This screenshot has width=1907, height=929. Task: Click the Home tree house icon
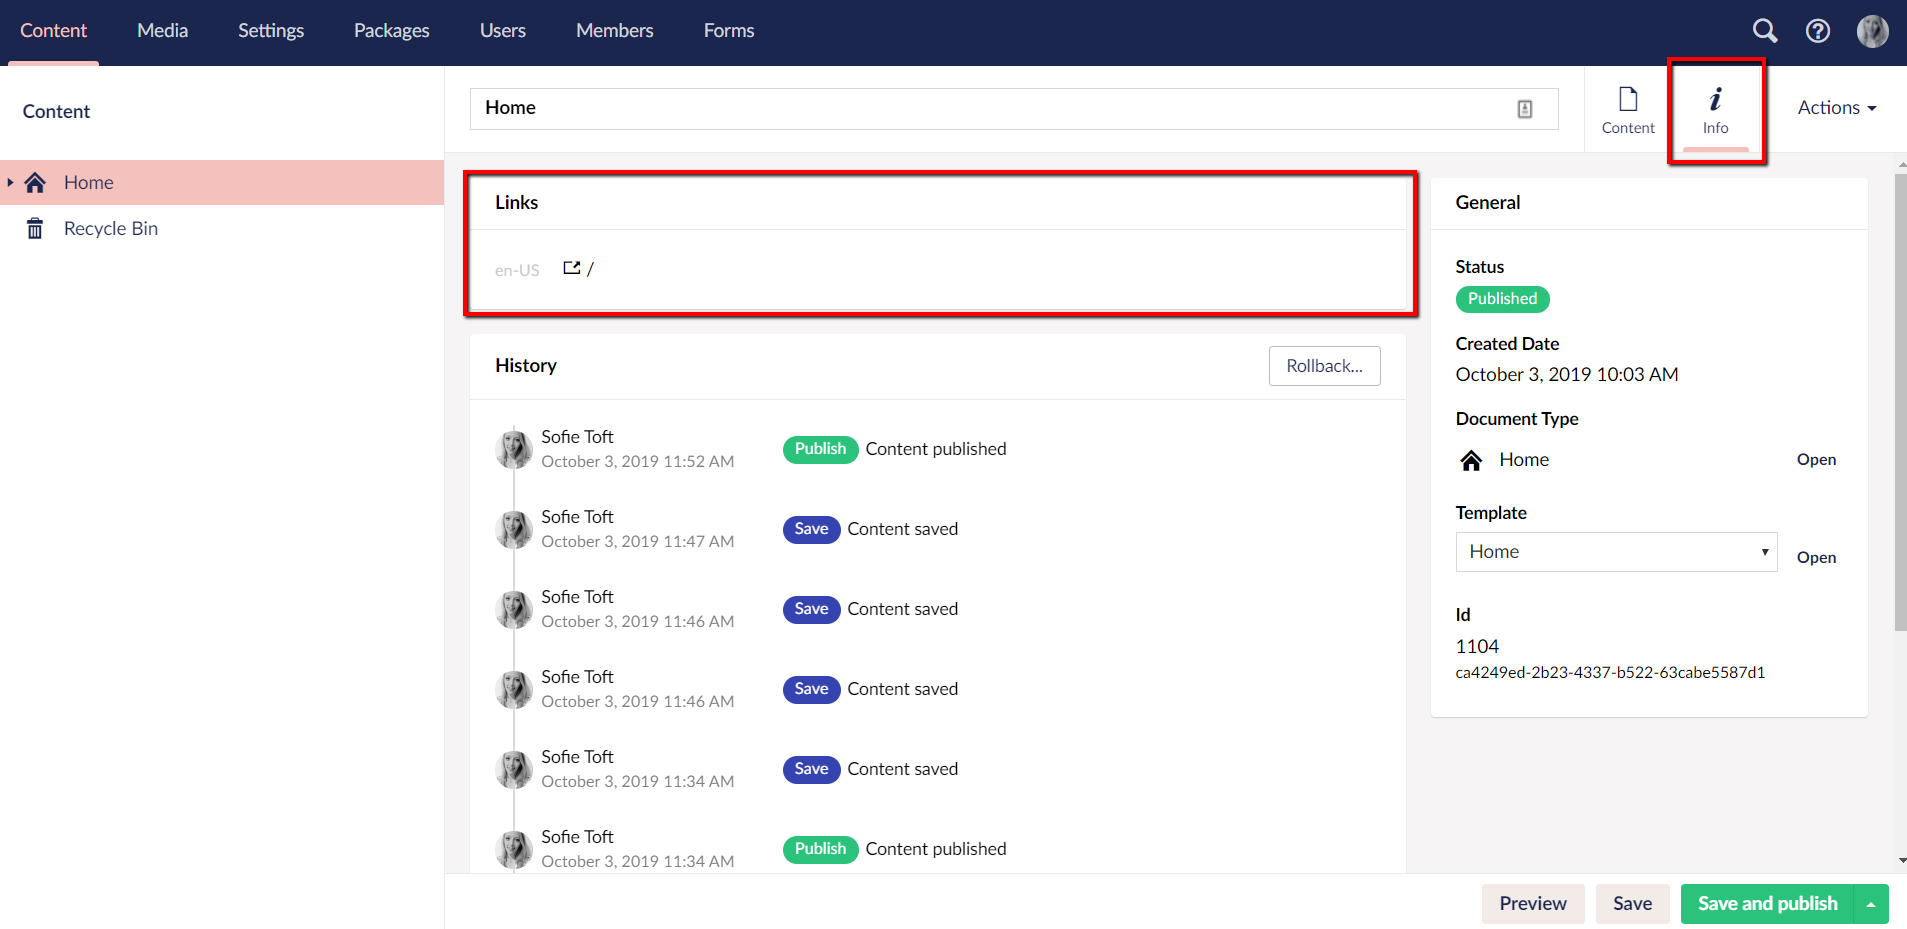click(35, 182)
